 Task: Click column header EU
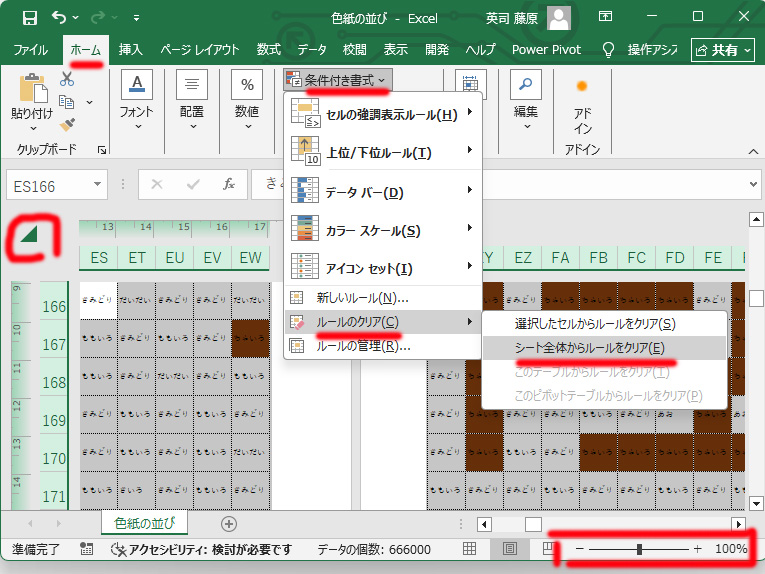click(x=175, y=258)
